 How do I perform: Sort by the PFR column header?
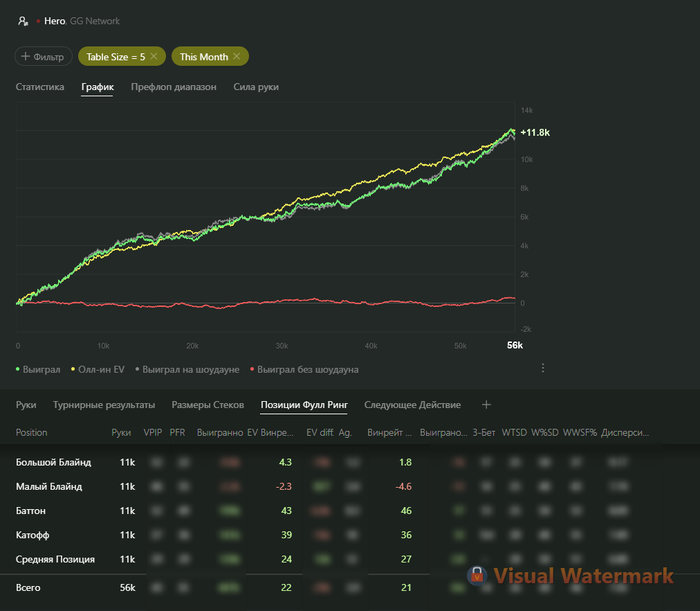pyautogui.click(x=177, y=432)
